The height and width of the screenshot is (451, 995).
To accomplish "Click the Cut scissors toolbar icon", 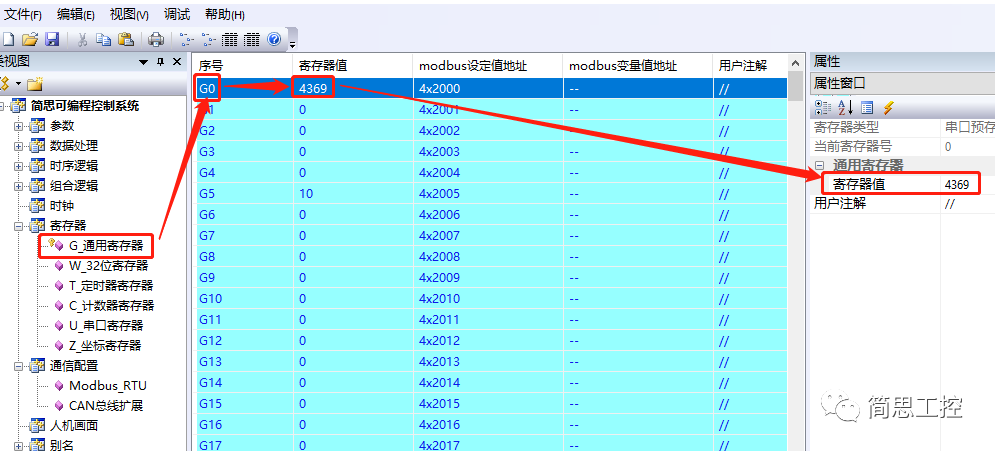I will [82, 39].
